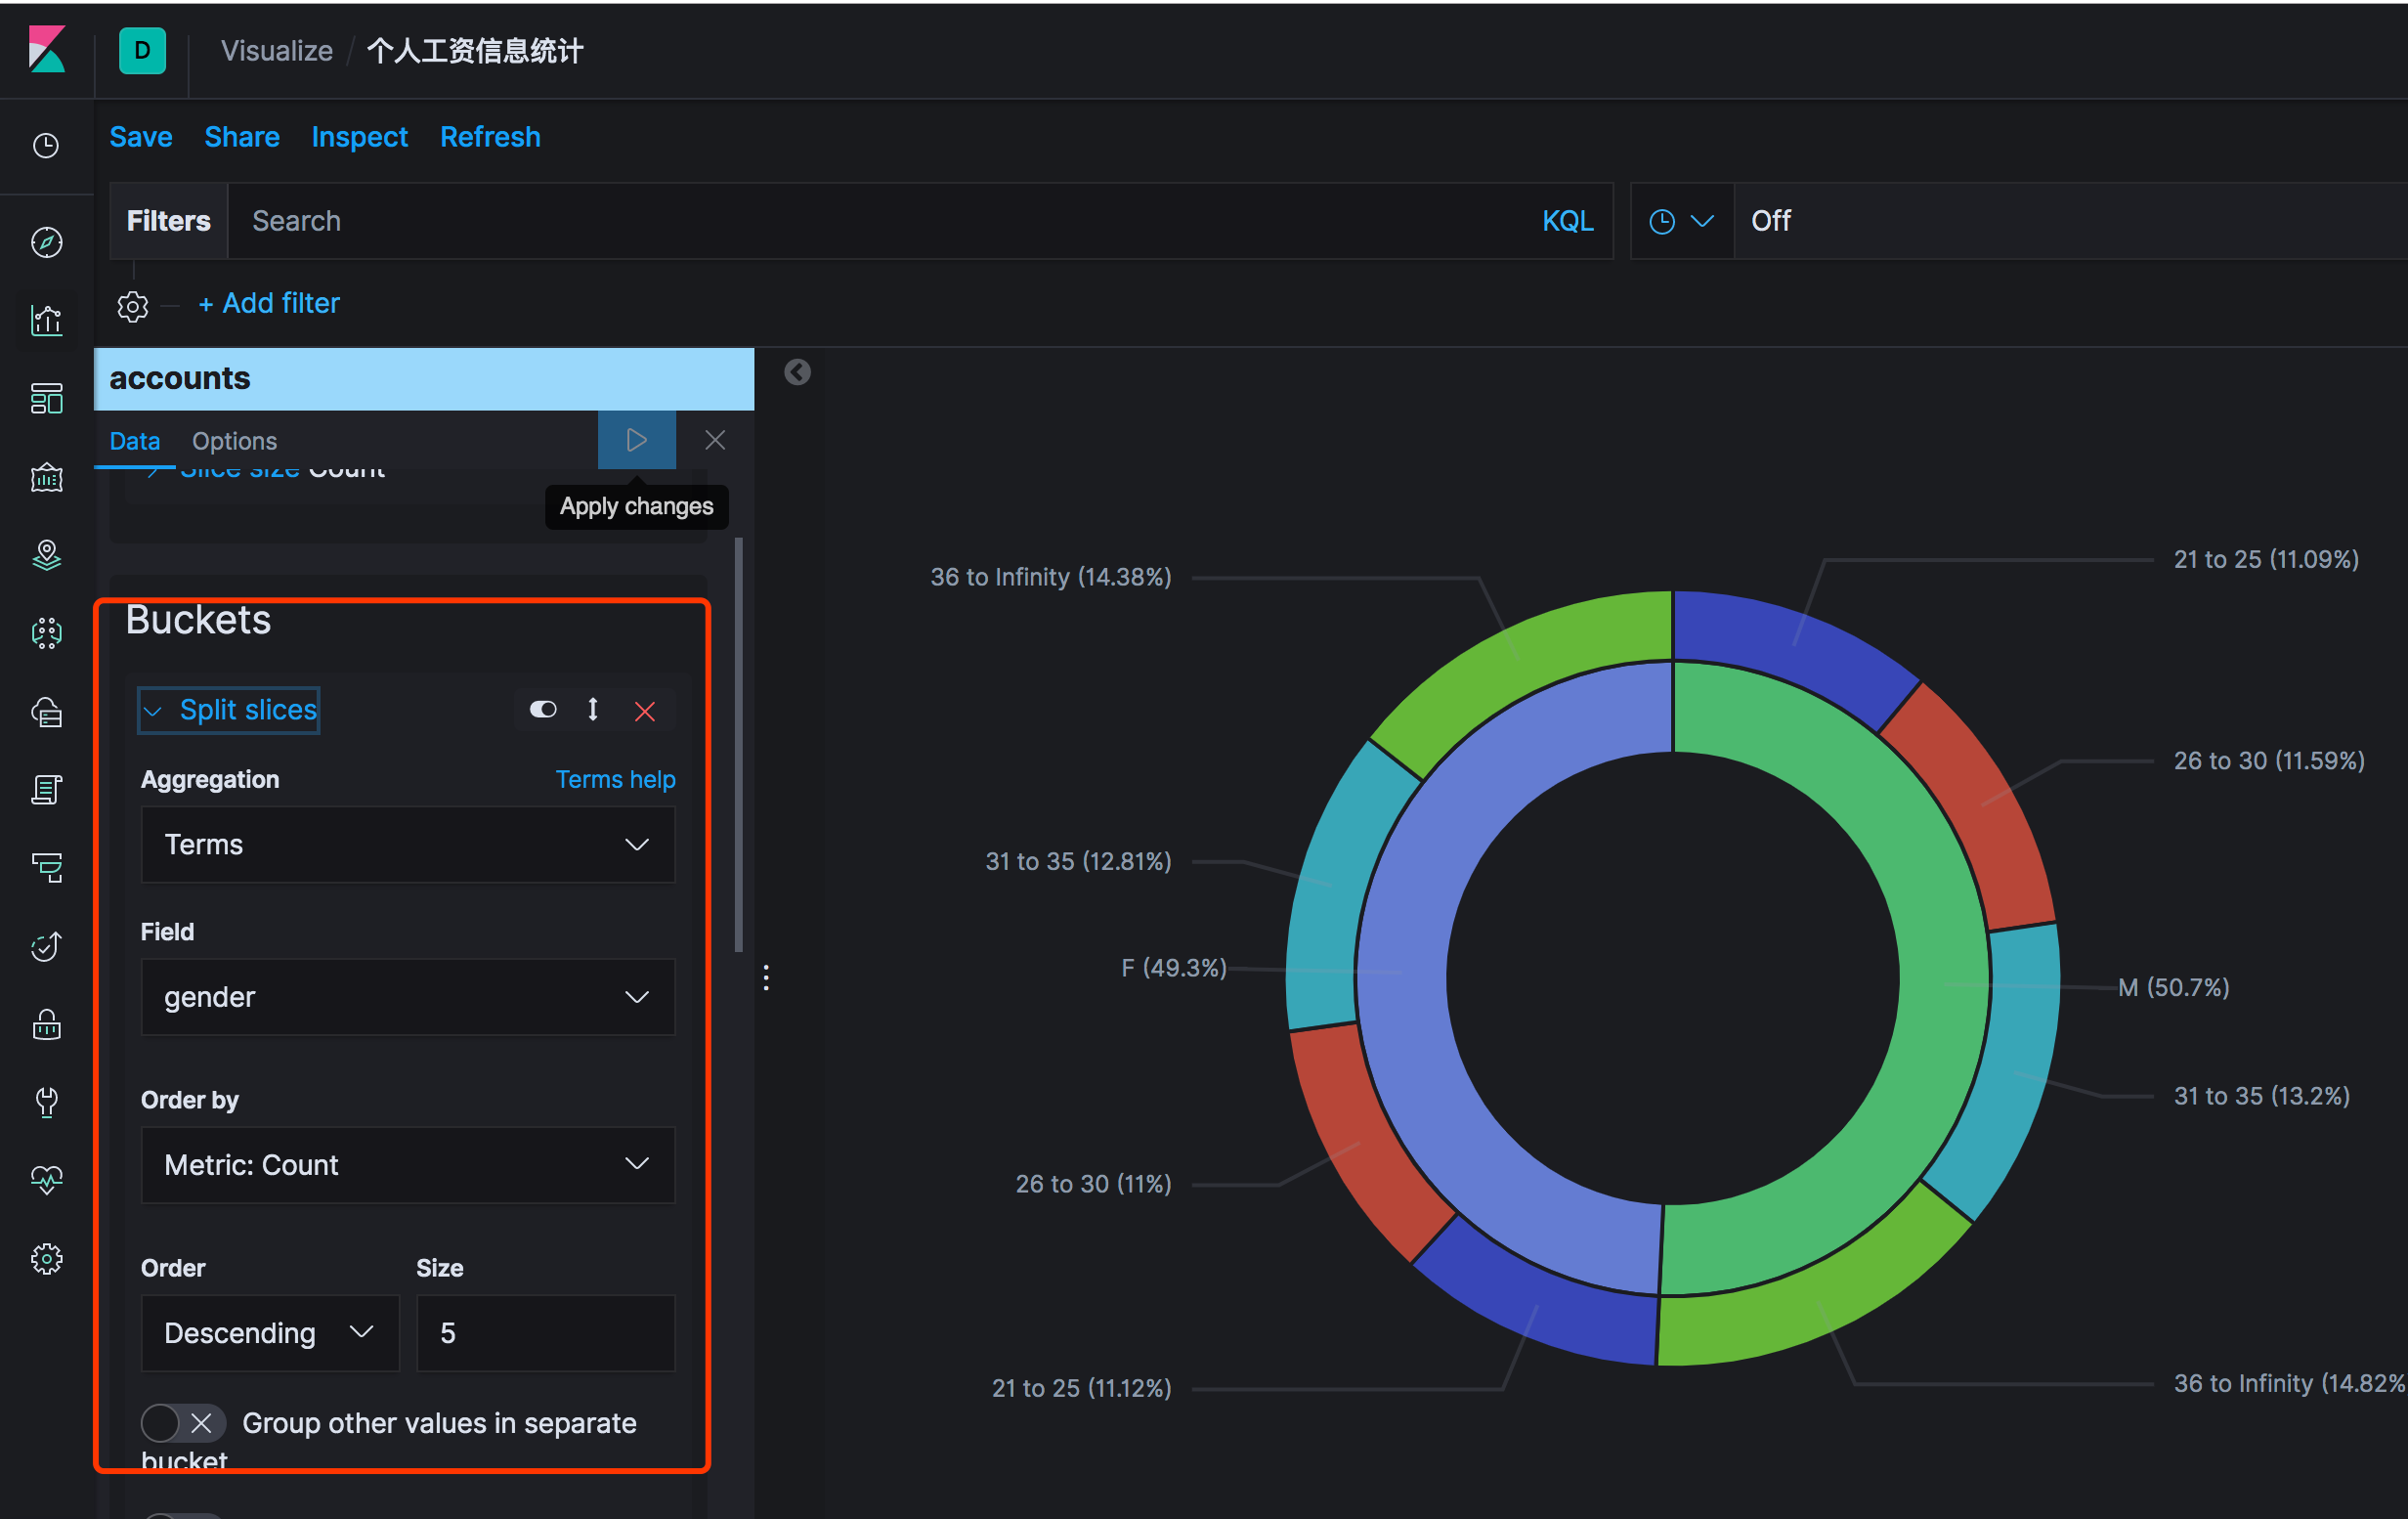
Task: Click the Dev Tools icon in sidebar
Action: click(46, 1101)
